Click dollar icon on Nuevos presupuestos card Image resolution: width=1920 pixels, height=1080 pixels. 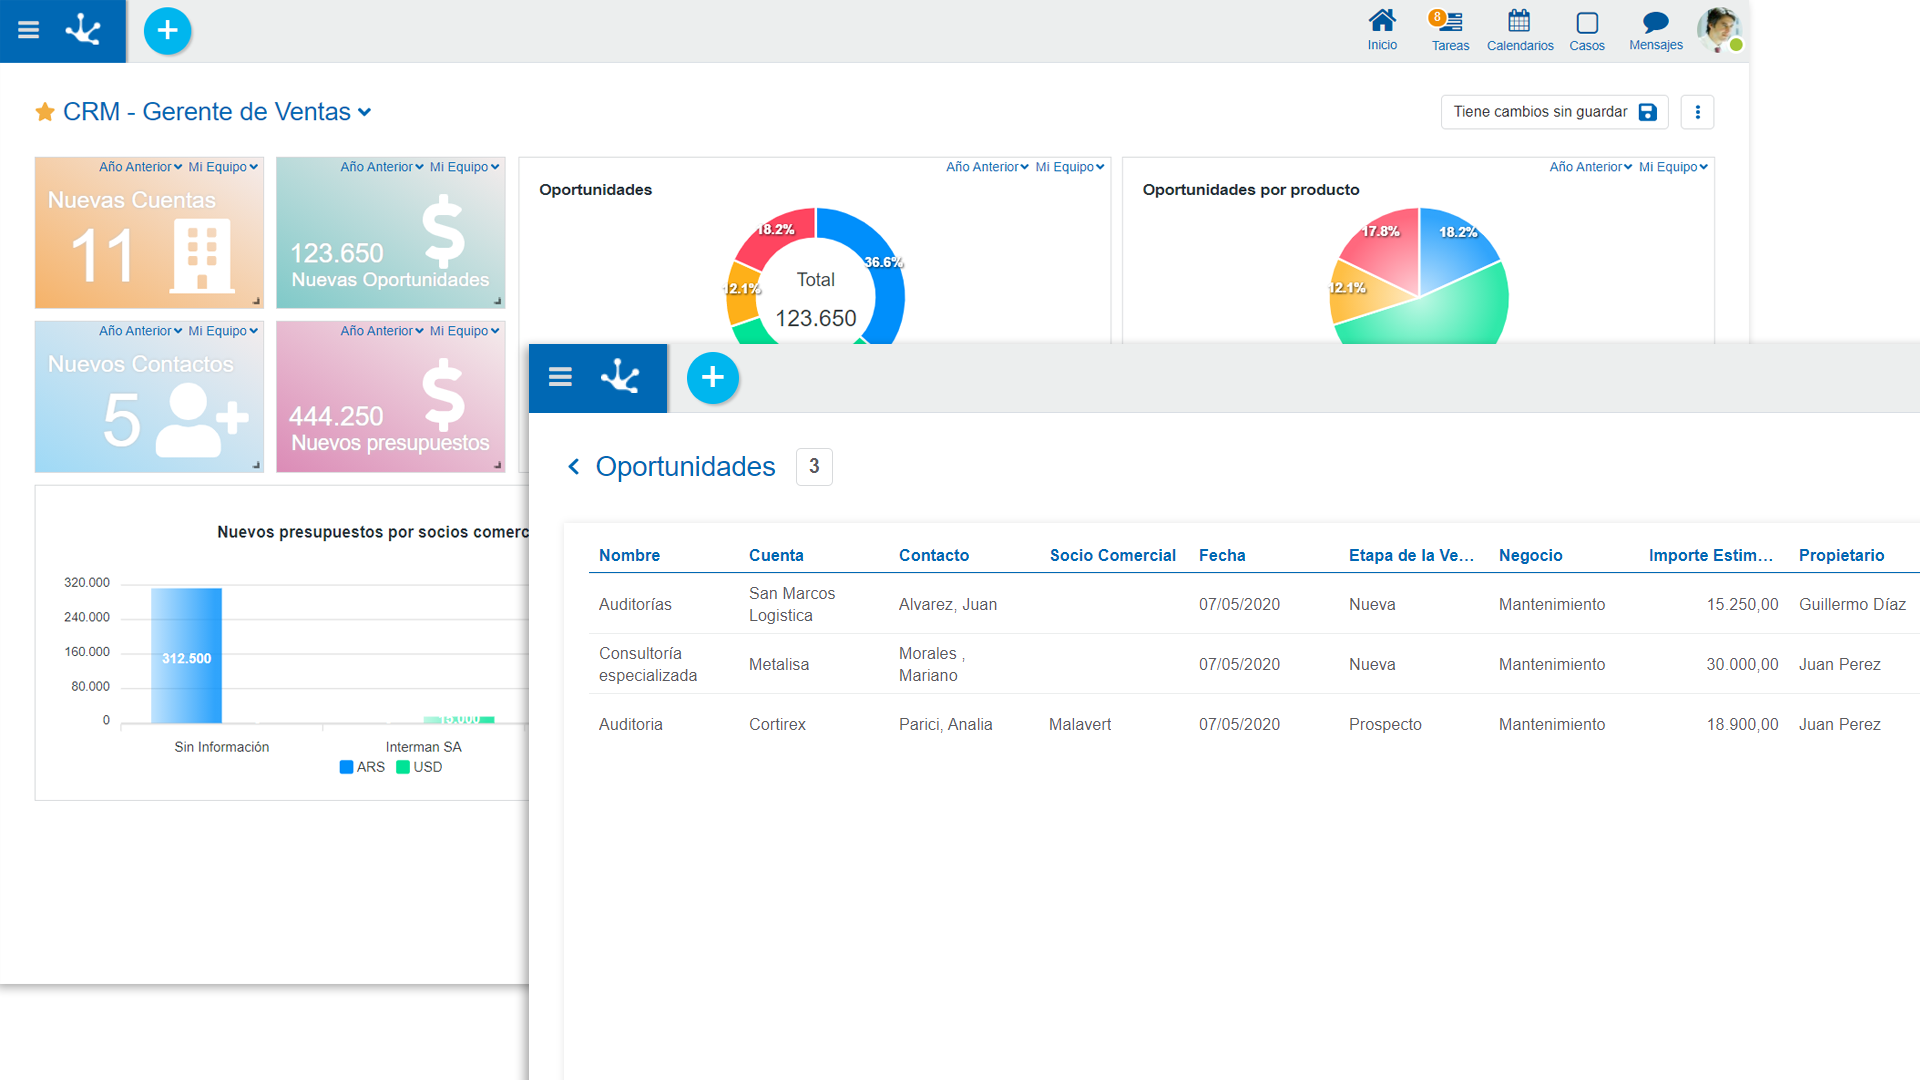(443, 396)
